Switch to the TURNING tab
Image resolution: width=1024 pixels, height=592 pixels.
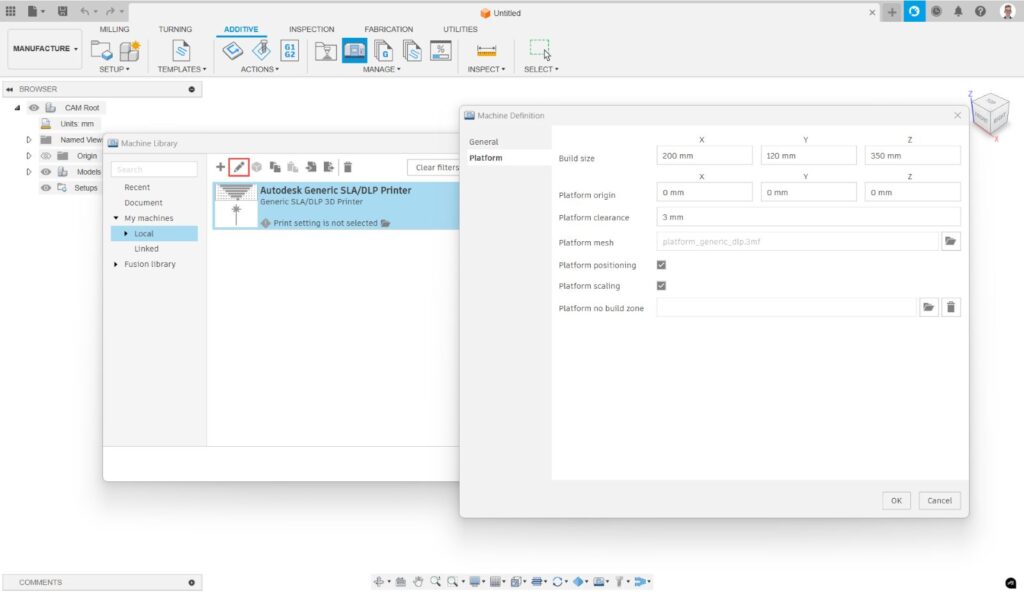pyautogui.click(x=175, y=29)
